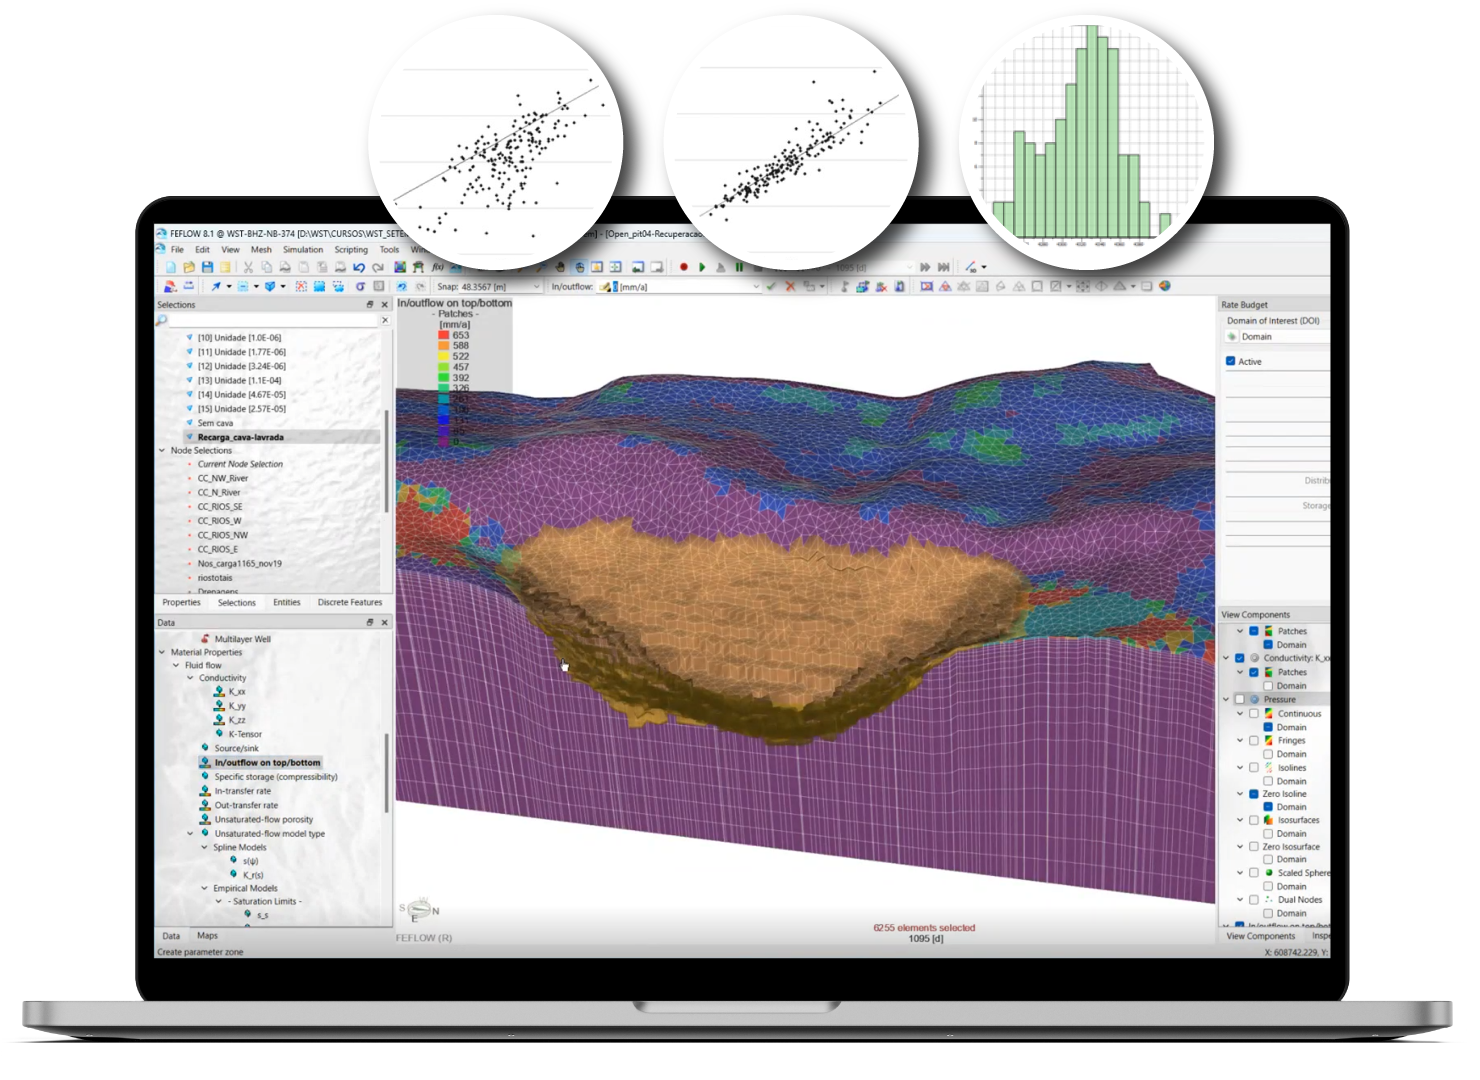
Task: Open the Snap distance dropdown
Action: click(x=536, y=286)
